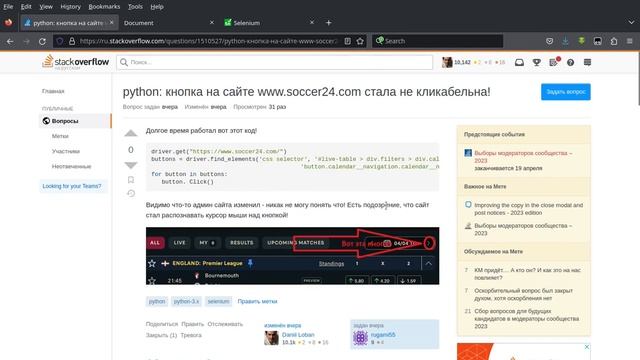Close the advertisement with the X icon

point(587,347)
